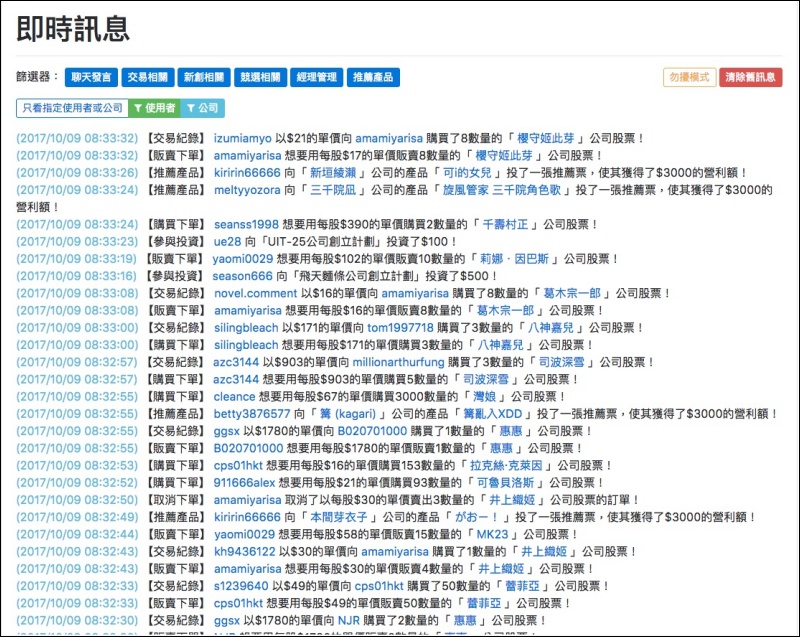Open company 灣娘 link
Screen dimensions: 800x637
point(484,397)
